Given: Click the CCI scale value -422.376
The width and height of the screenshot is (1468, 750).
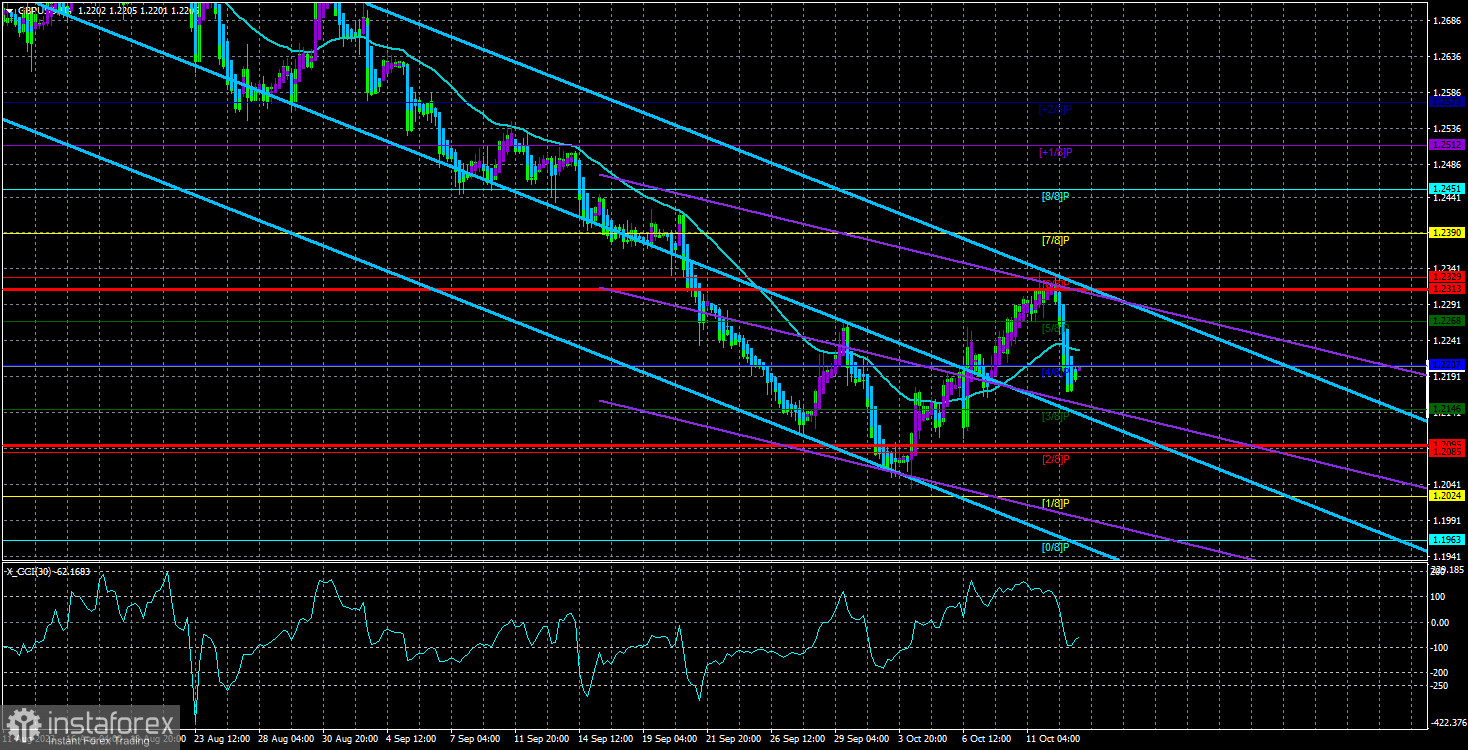Looking at the screenshot, I should tap(1448, 722).
